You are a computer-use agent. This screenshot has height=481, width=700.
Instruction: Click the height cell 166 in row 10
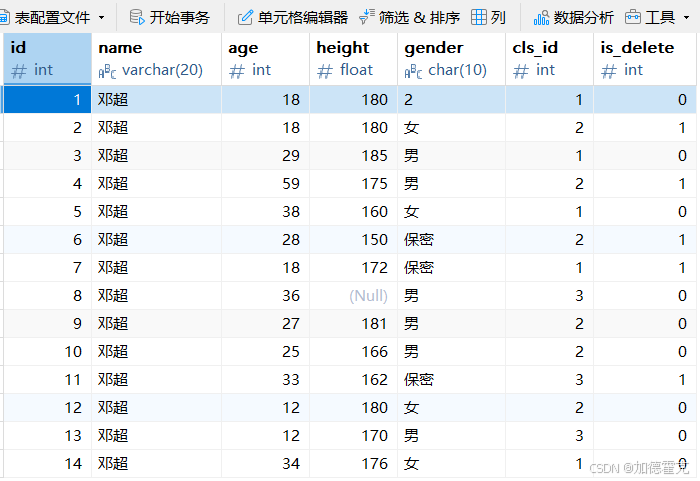(x=353, y=351)
